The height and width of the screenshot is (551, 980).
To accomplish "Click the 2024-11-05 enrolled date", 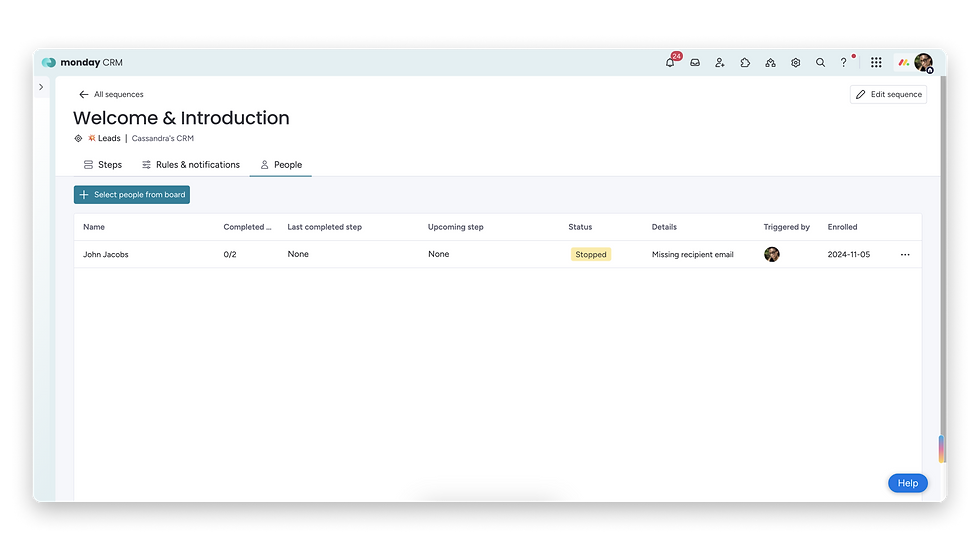I will [x=849, y=254].
